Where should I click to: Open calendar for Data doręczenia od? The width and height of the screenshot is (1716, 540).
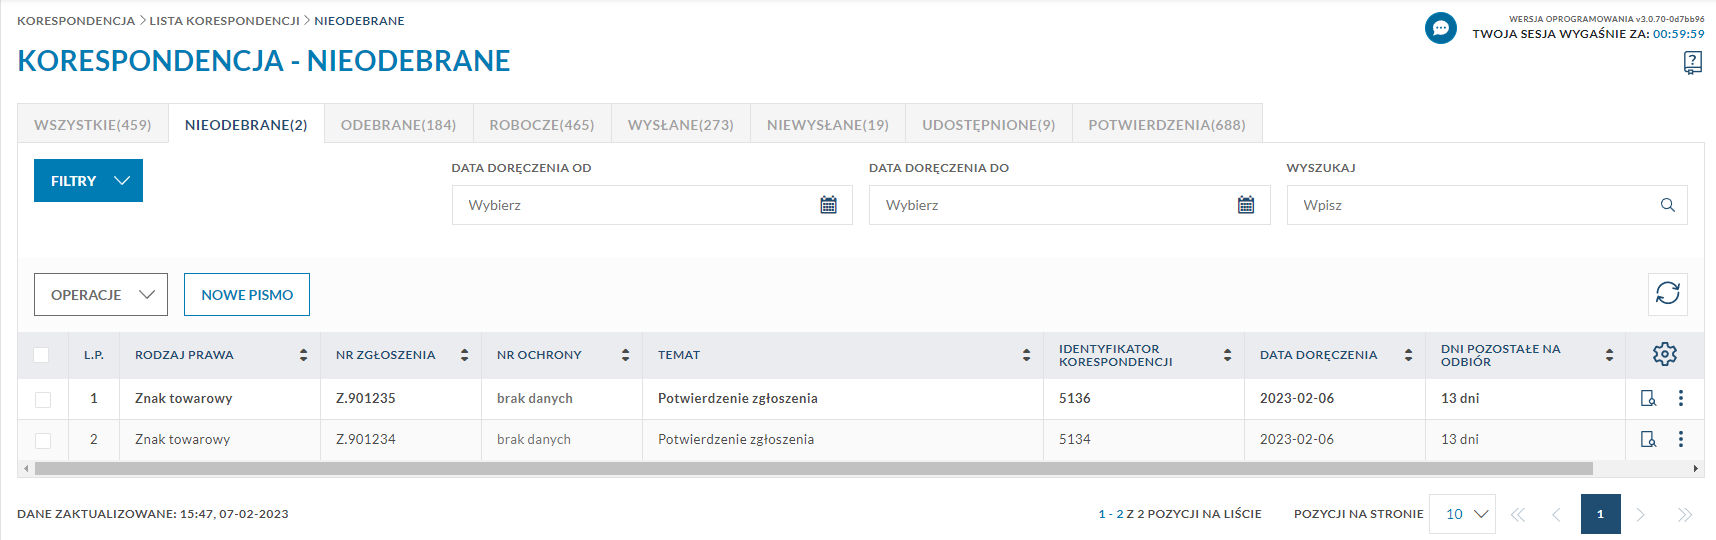(x=828, y=205)
